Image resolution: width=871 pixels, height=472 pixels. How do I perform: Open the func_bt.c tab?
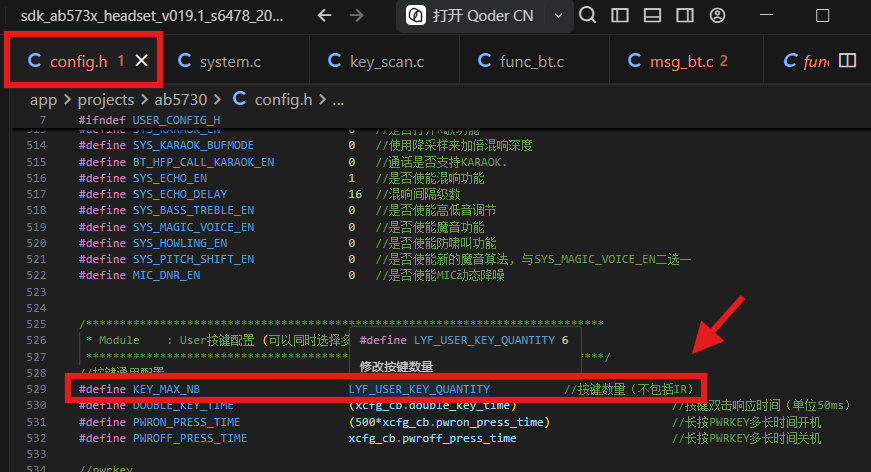(x=521, y=61)
